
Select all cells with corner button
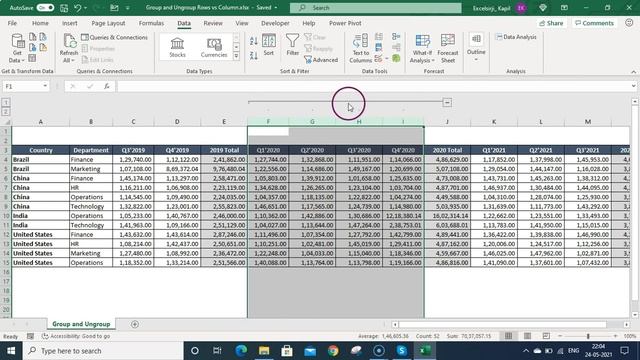[7, 122]
